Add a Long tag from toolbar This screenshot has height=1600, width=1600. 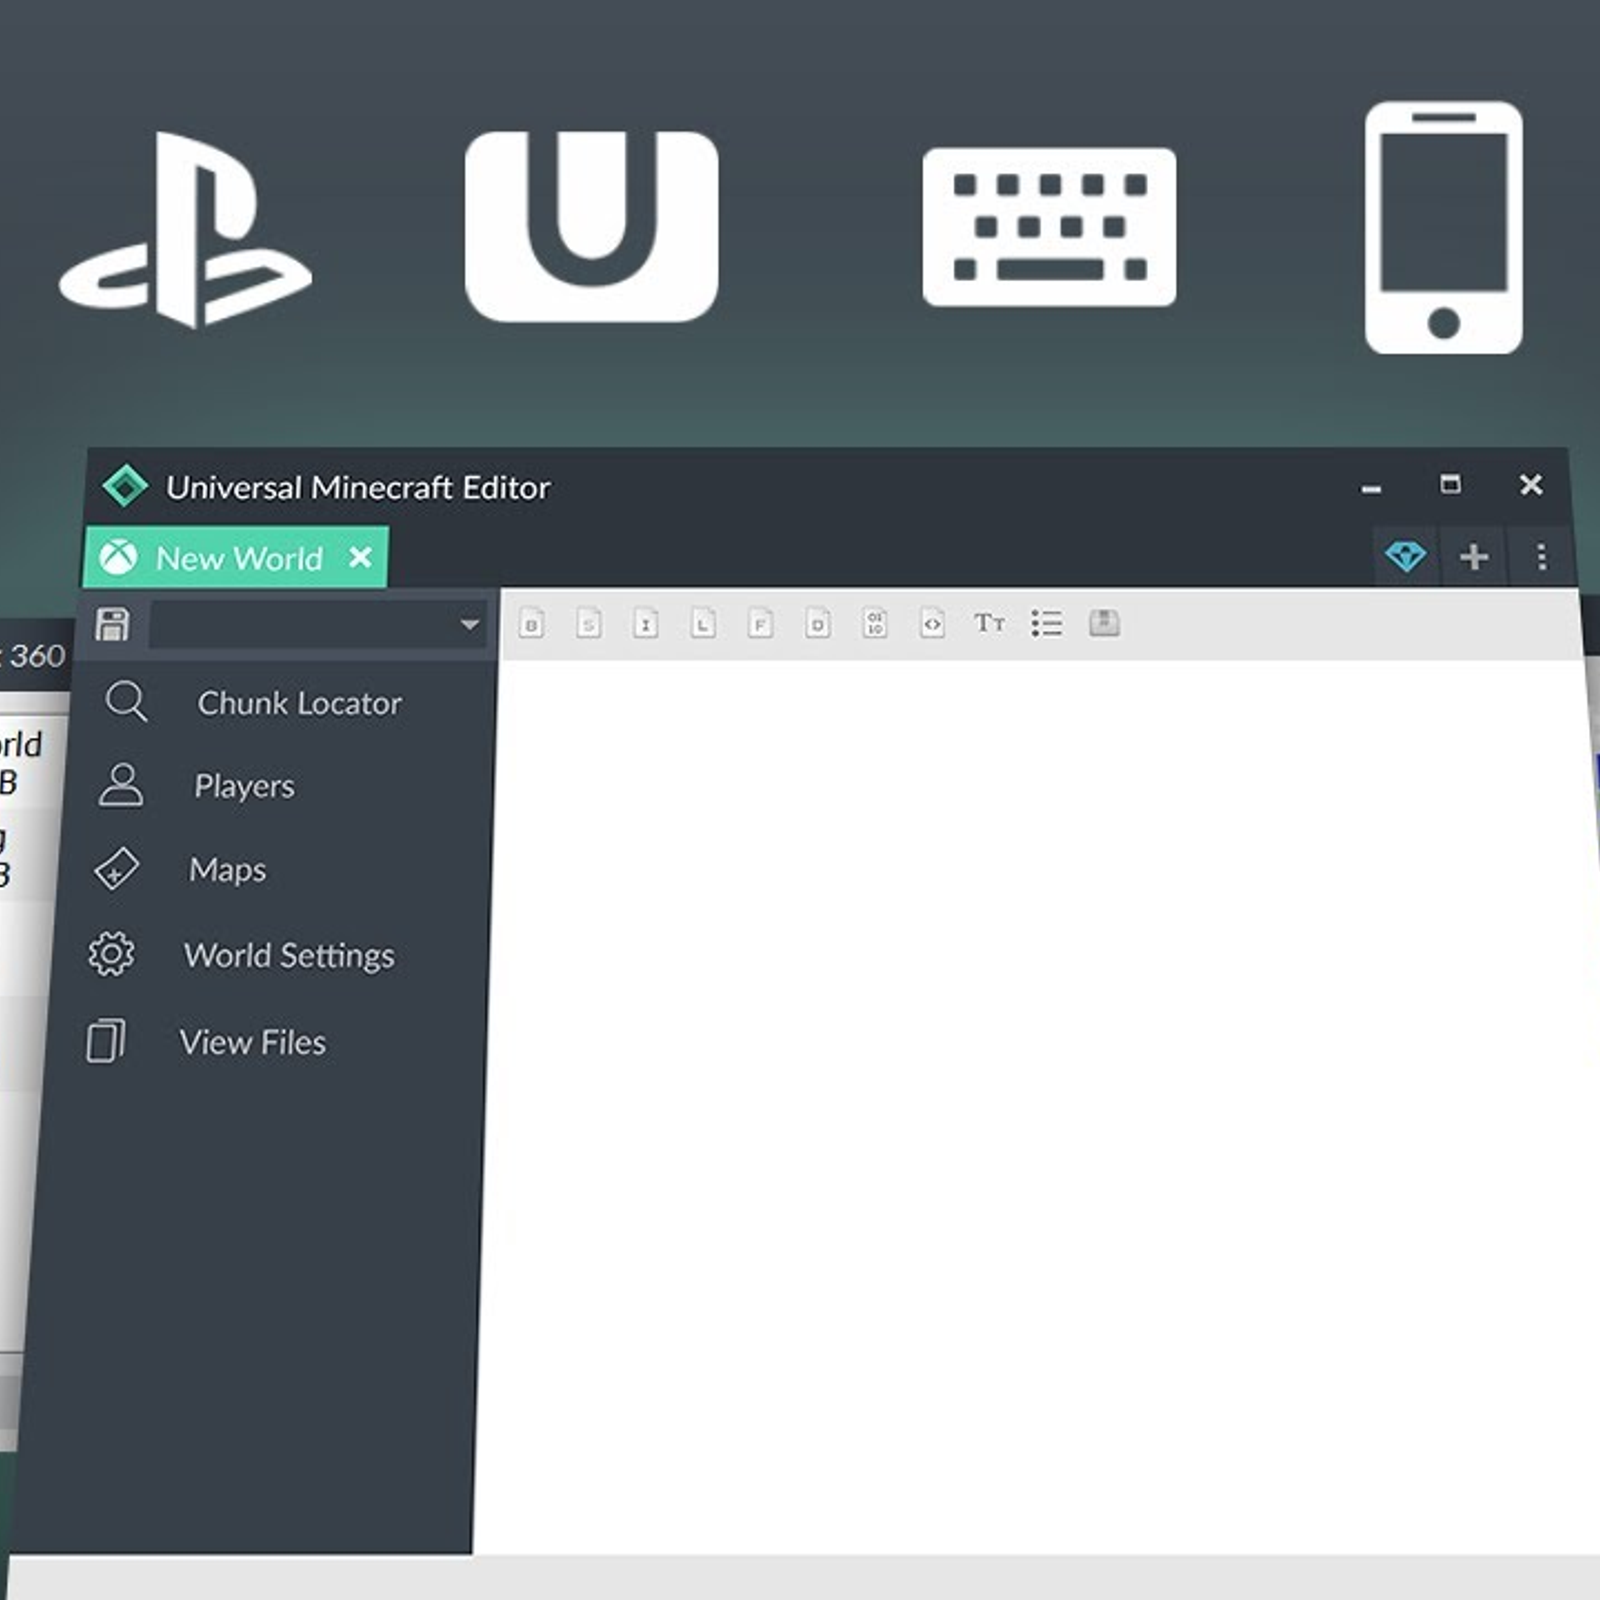(703, 625)
